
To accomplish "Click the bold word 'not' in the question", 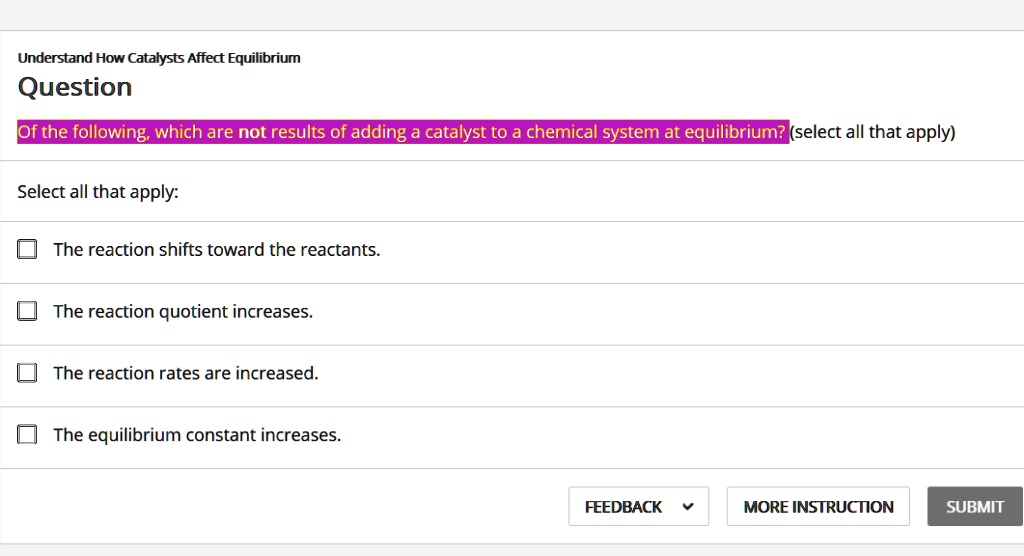I will click(x=252, y=132).
